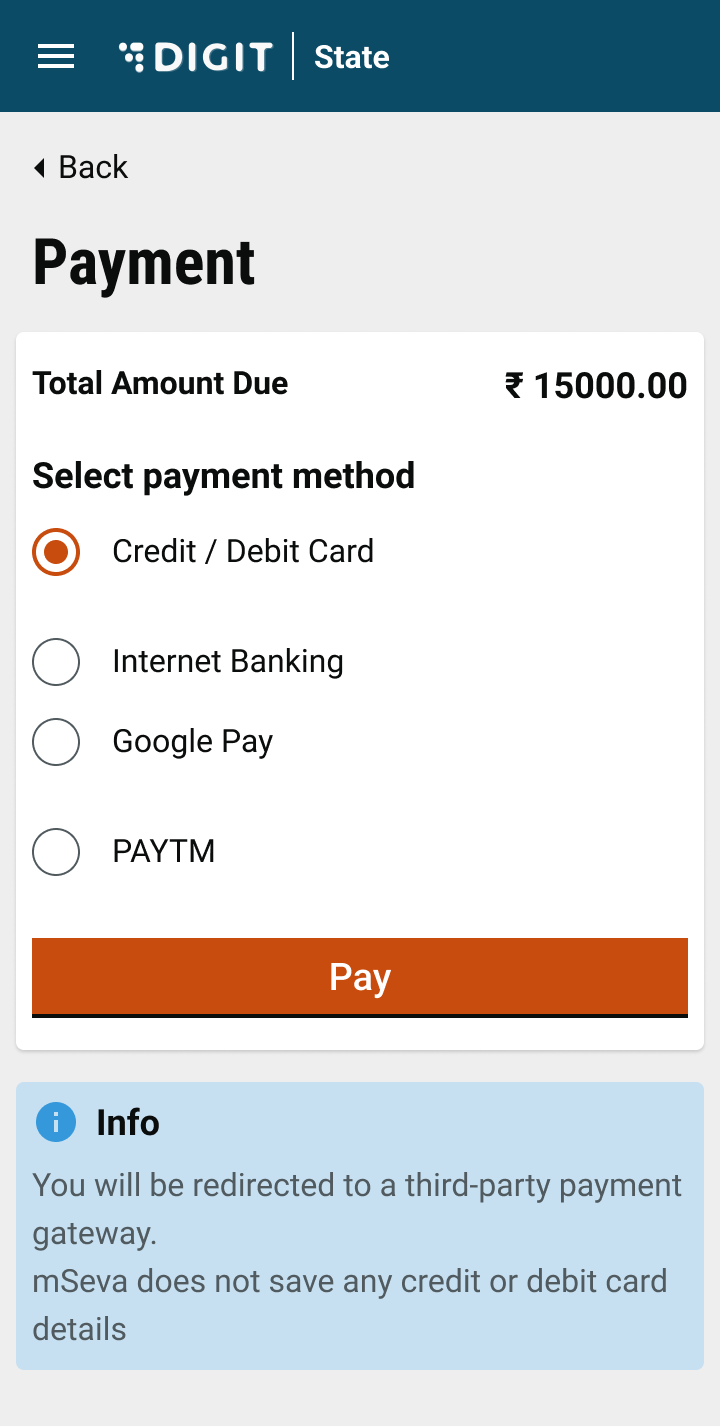Viewport: 720px width, 1426px height.
Task: Click the third-party payment gateway notice text
Action: 357,1208
